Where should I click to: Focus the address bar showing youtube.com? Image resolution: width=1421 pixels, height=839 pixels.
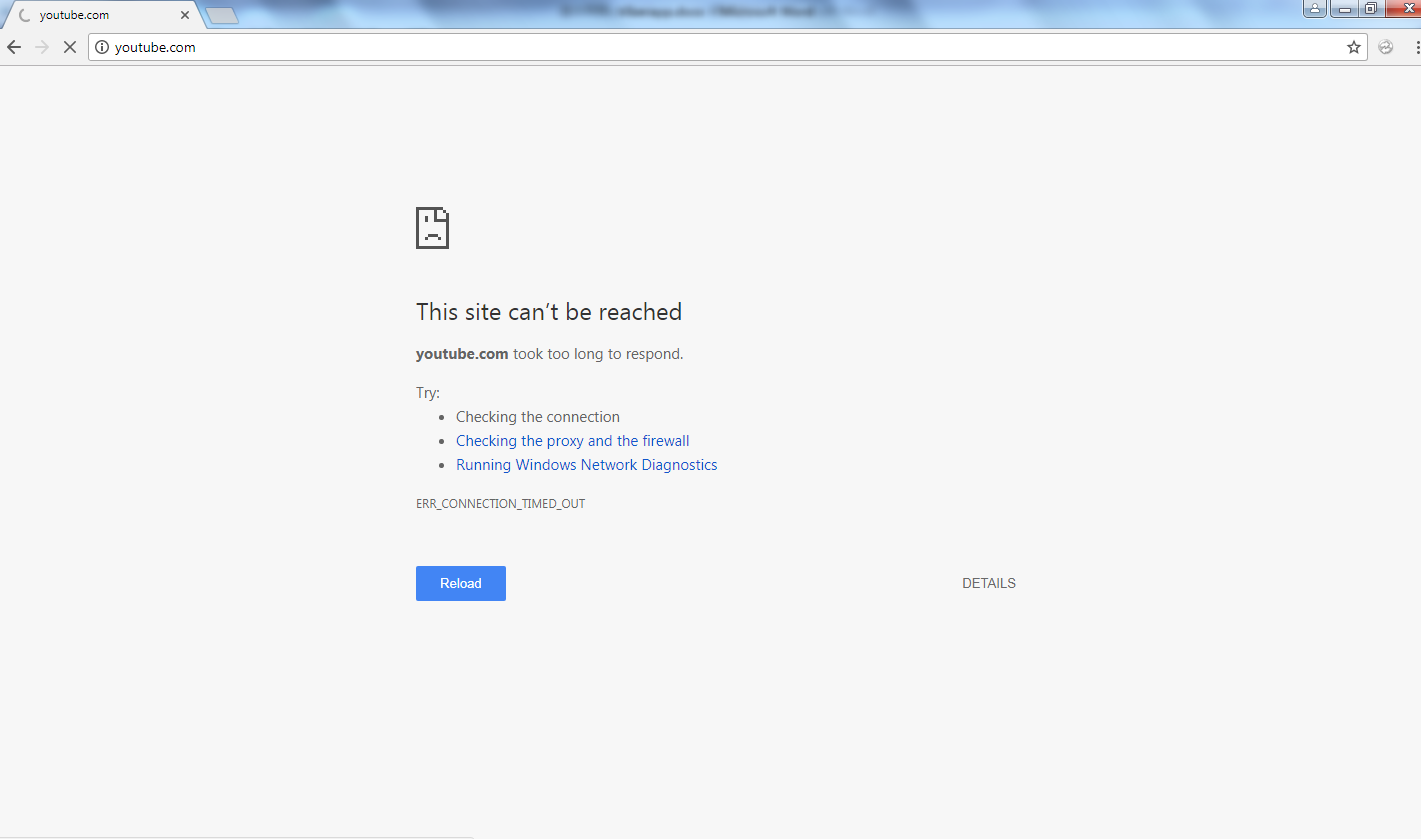pos(728,47)
